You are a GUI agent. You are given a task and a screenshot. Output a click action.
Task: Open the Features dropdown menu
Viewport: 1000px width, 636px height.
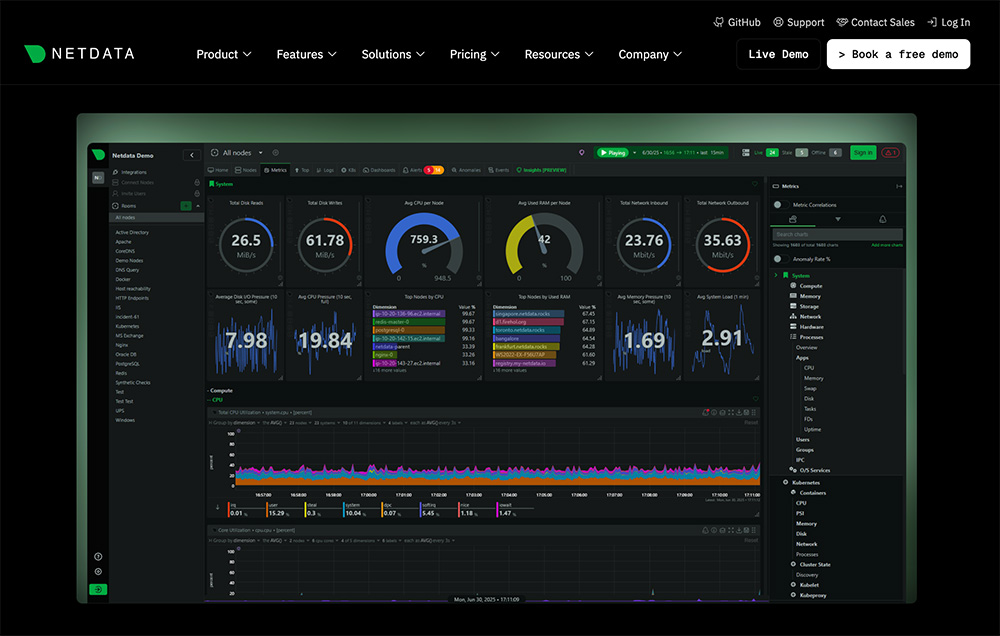pyautogui.click(x=306, y=54)
